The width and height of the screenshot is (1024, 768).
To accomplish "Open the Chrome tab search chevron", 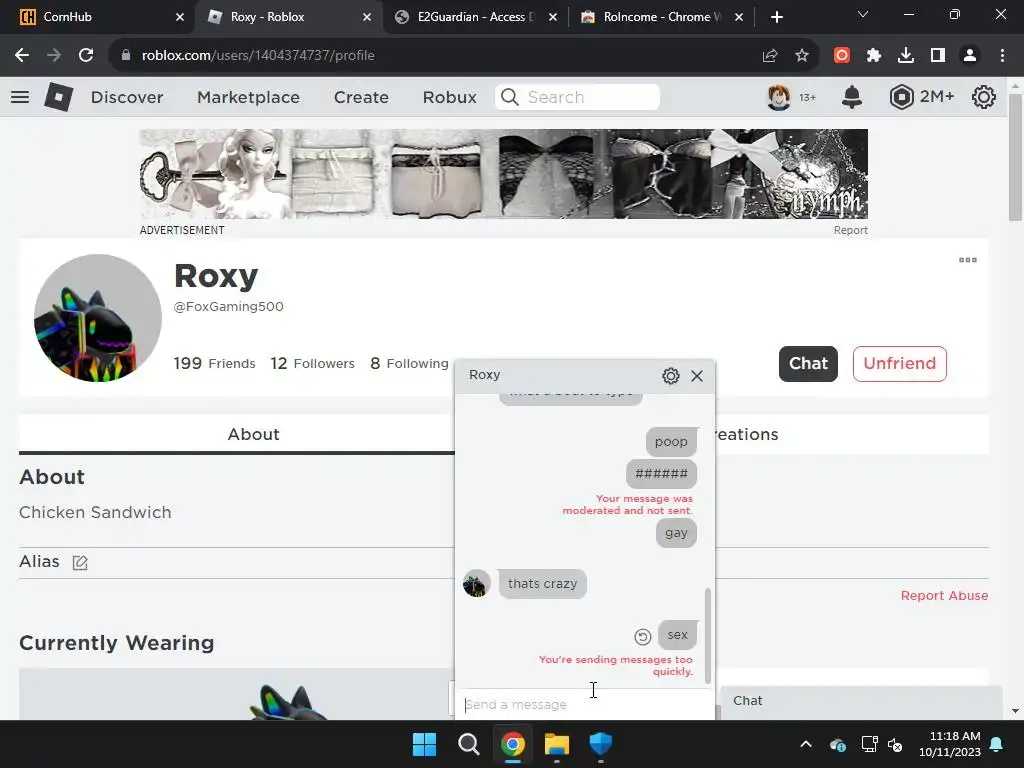I will pos(863,14).
